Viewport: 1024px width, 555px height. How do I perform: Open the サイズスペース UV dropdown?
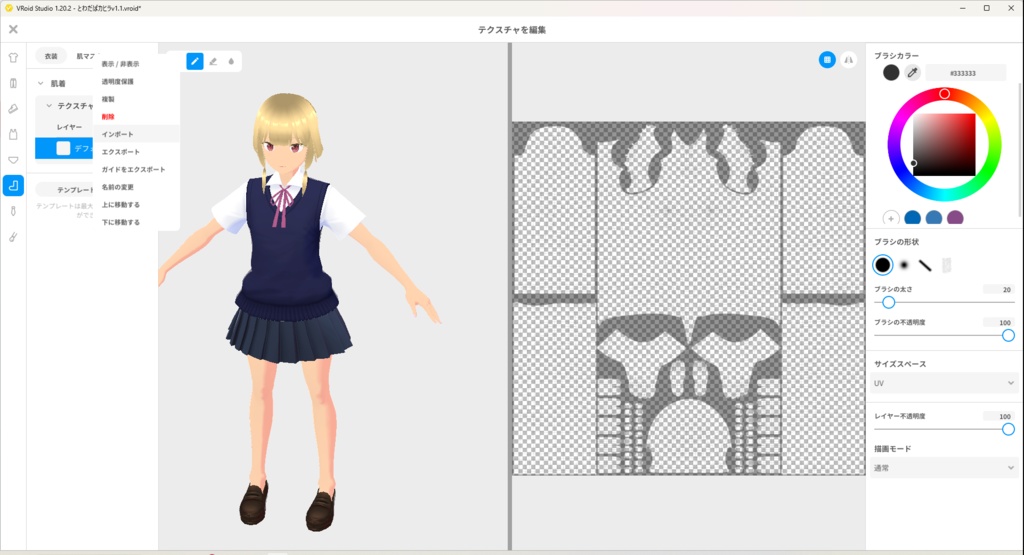(x=944, y=383)
